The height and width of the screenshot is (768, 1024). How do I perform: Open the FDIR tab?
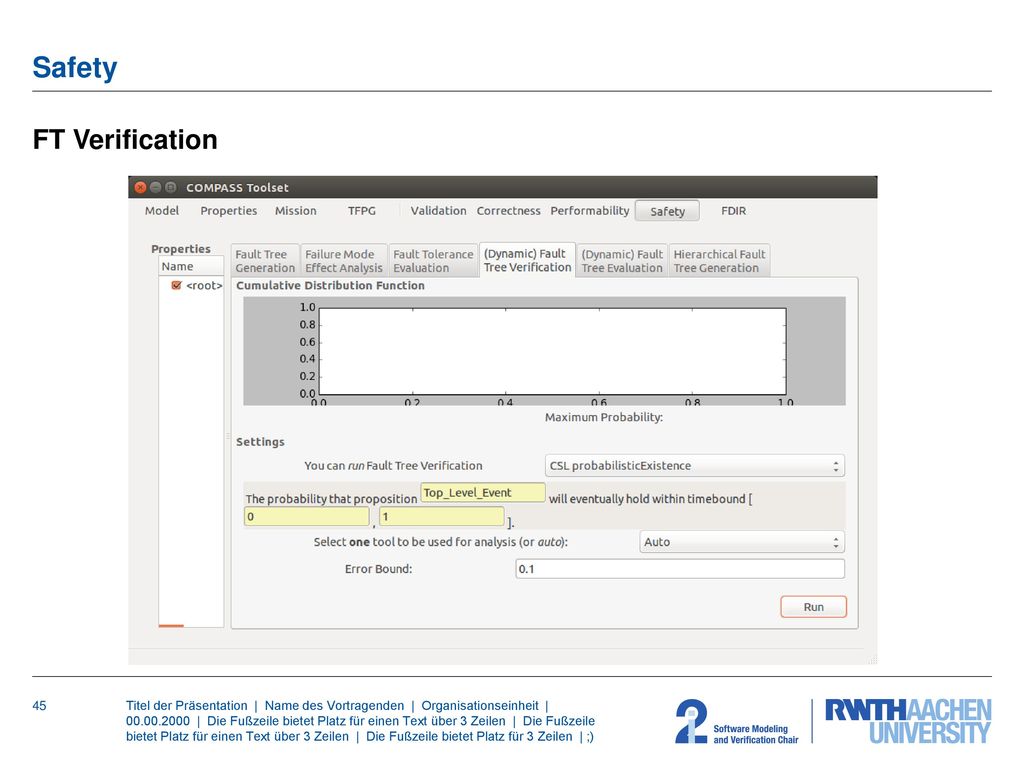click(733, 210)
